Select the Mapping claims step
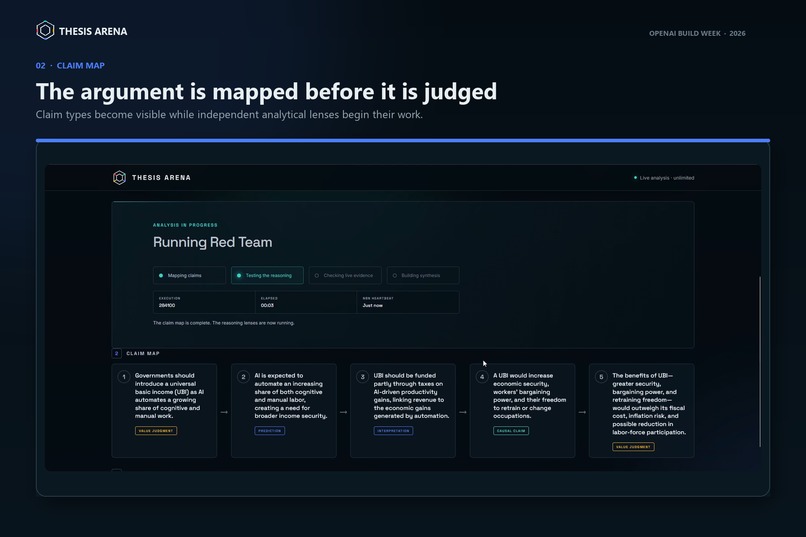 [x=189, y=275]
